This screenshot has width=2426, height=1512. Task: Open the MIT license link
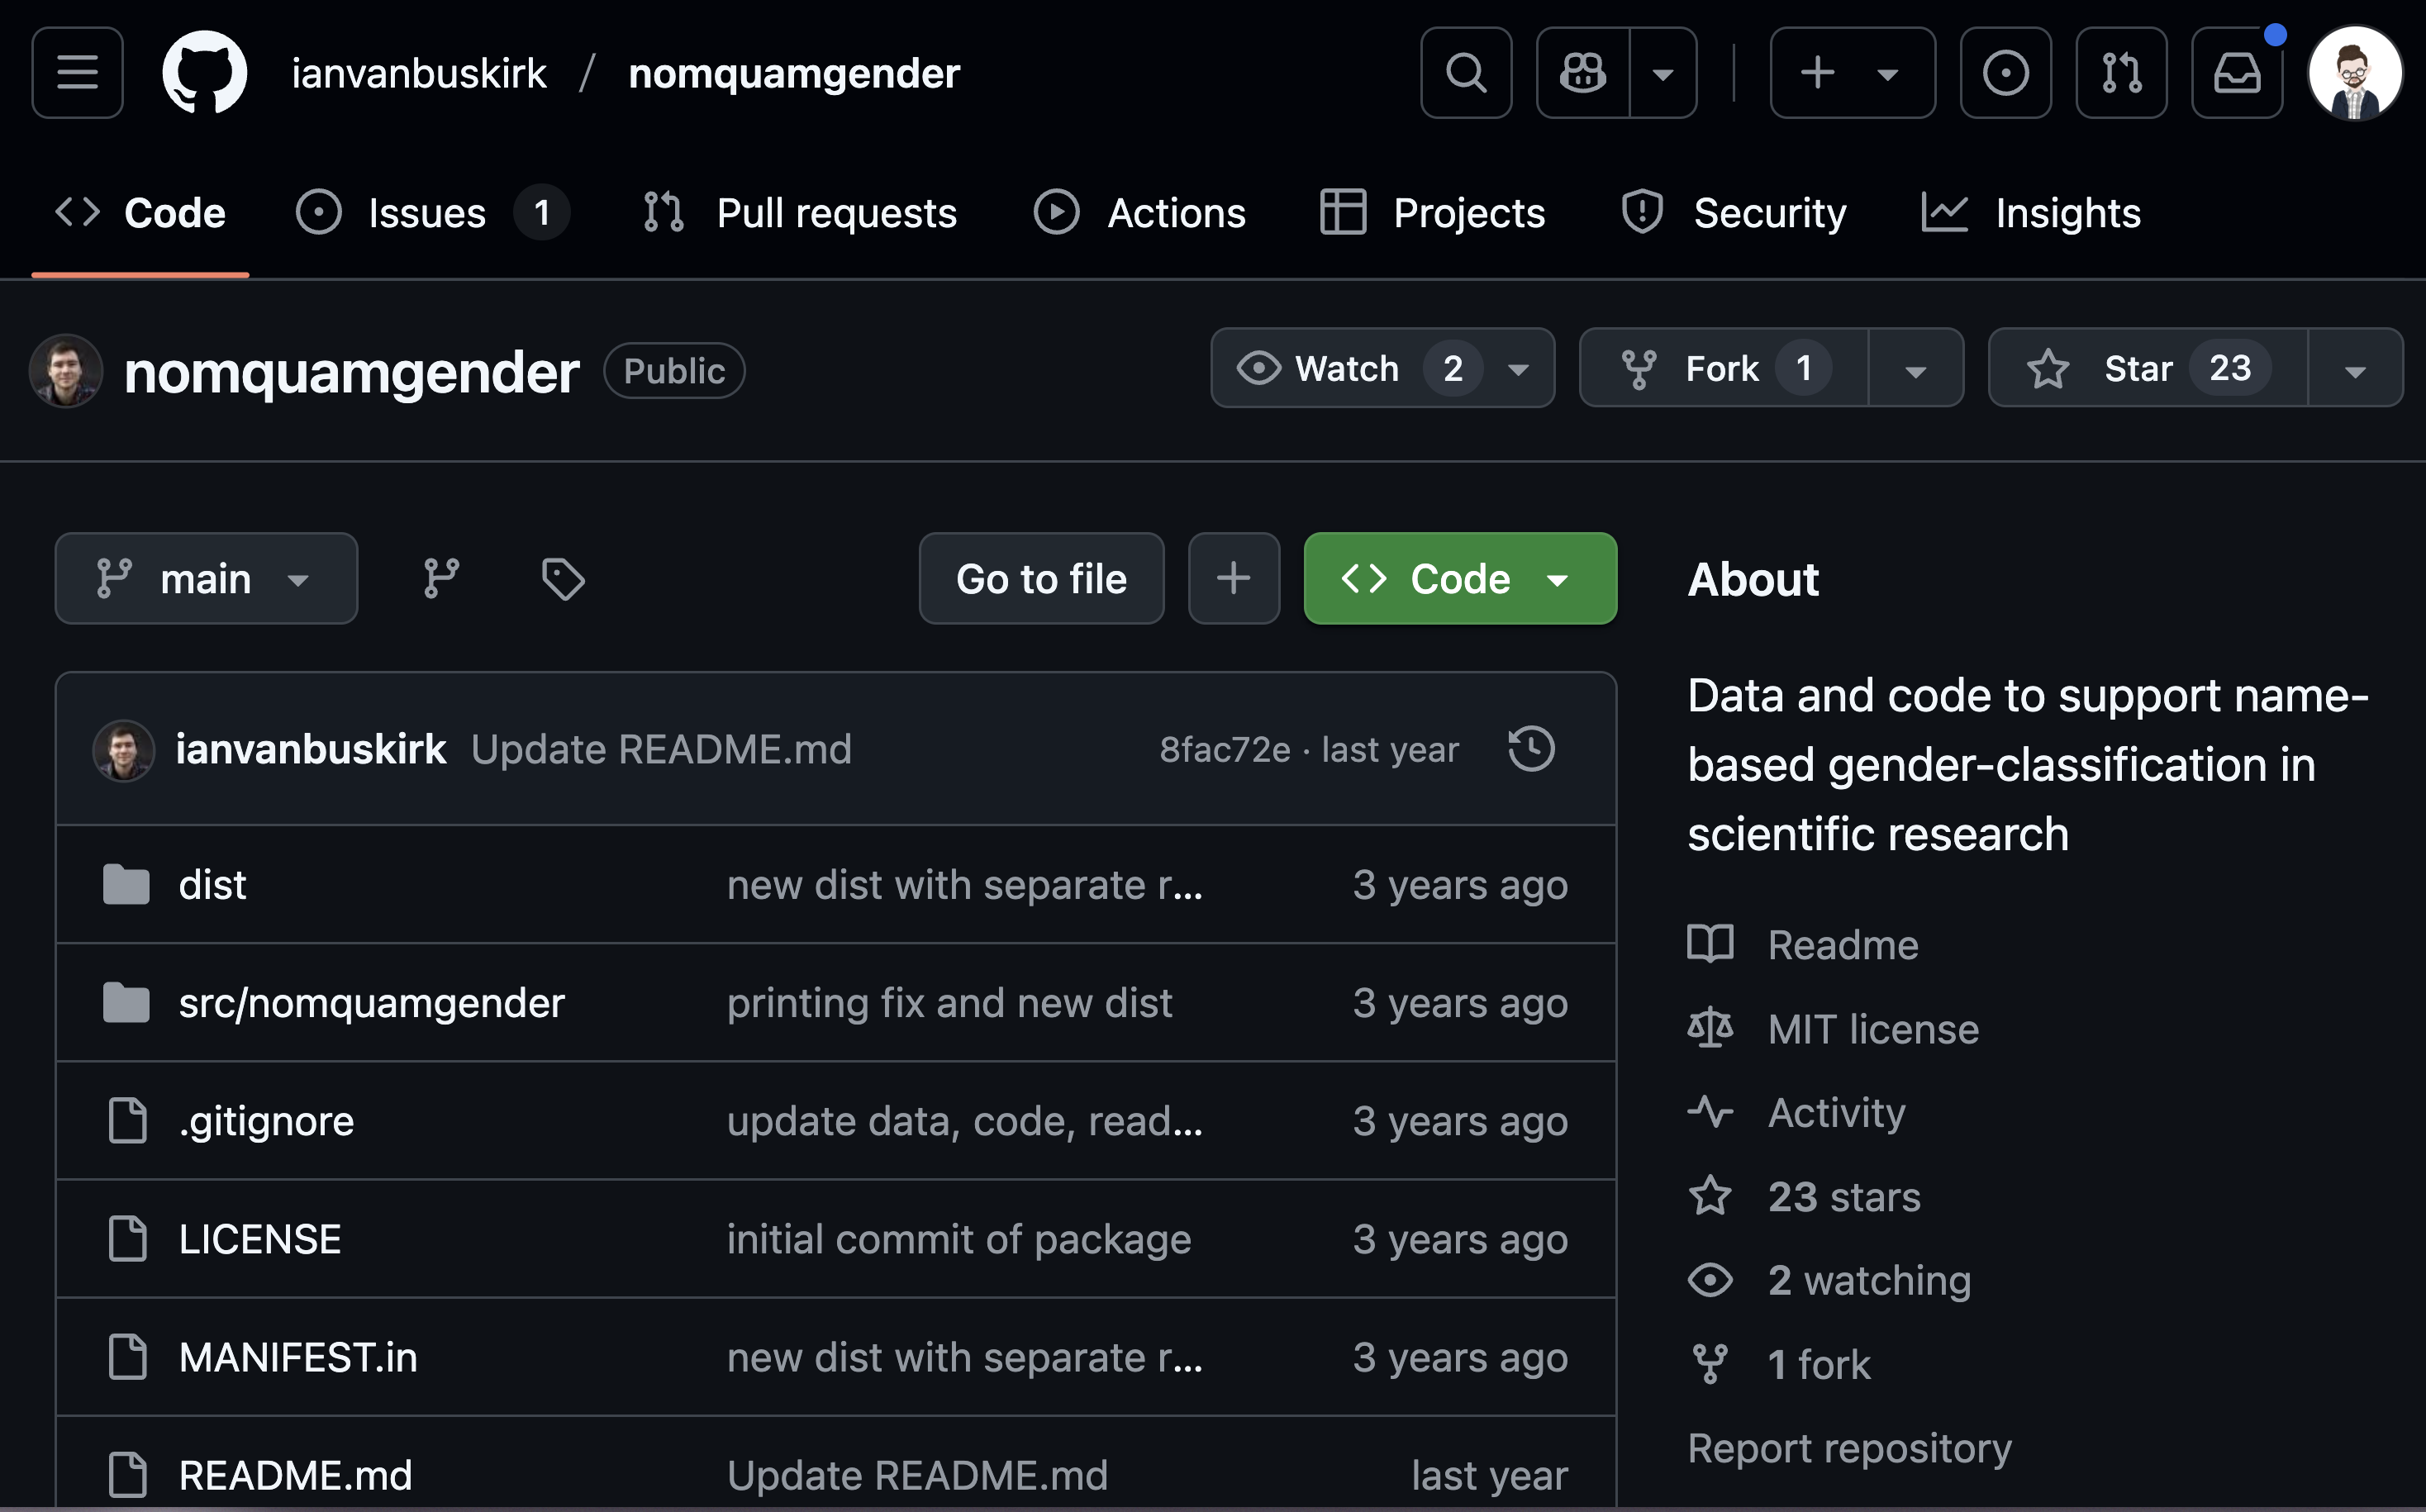pos(1872,1029)
